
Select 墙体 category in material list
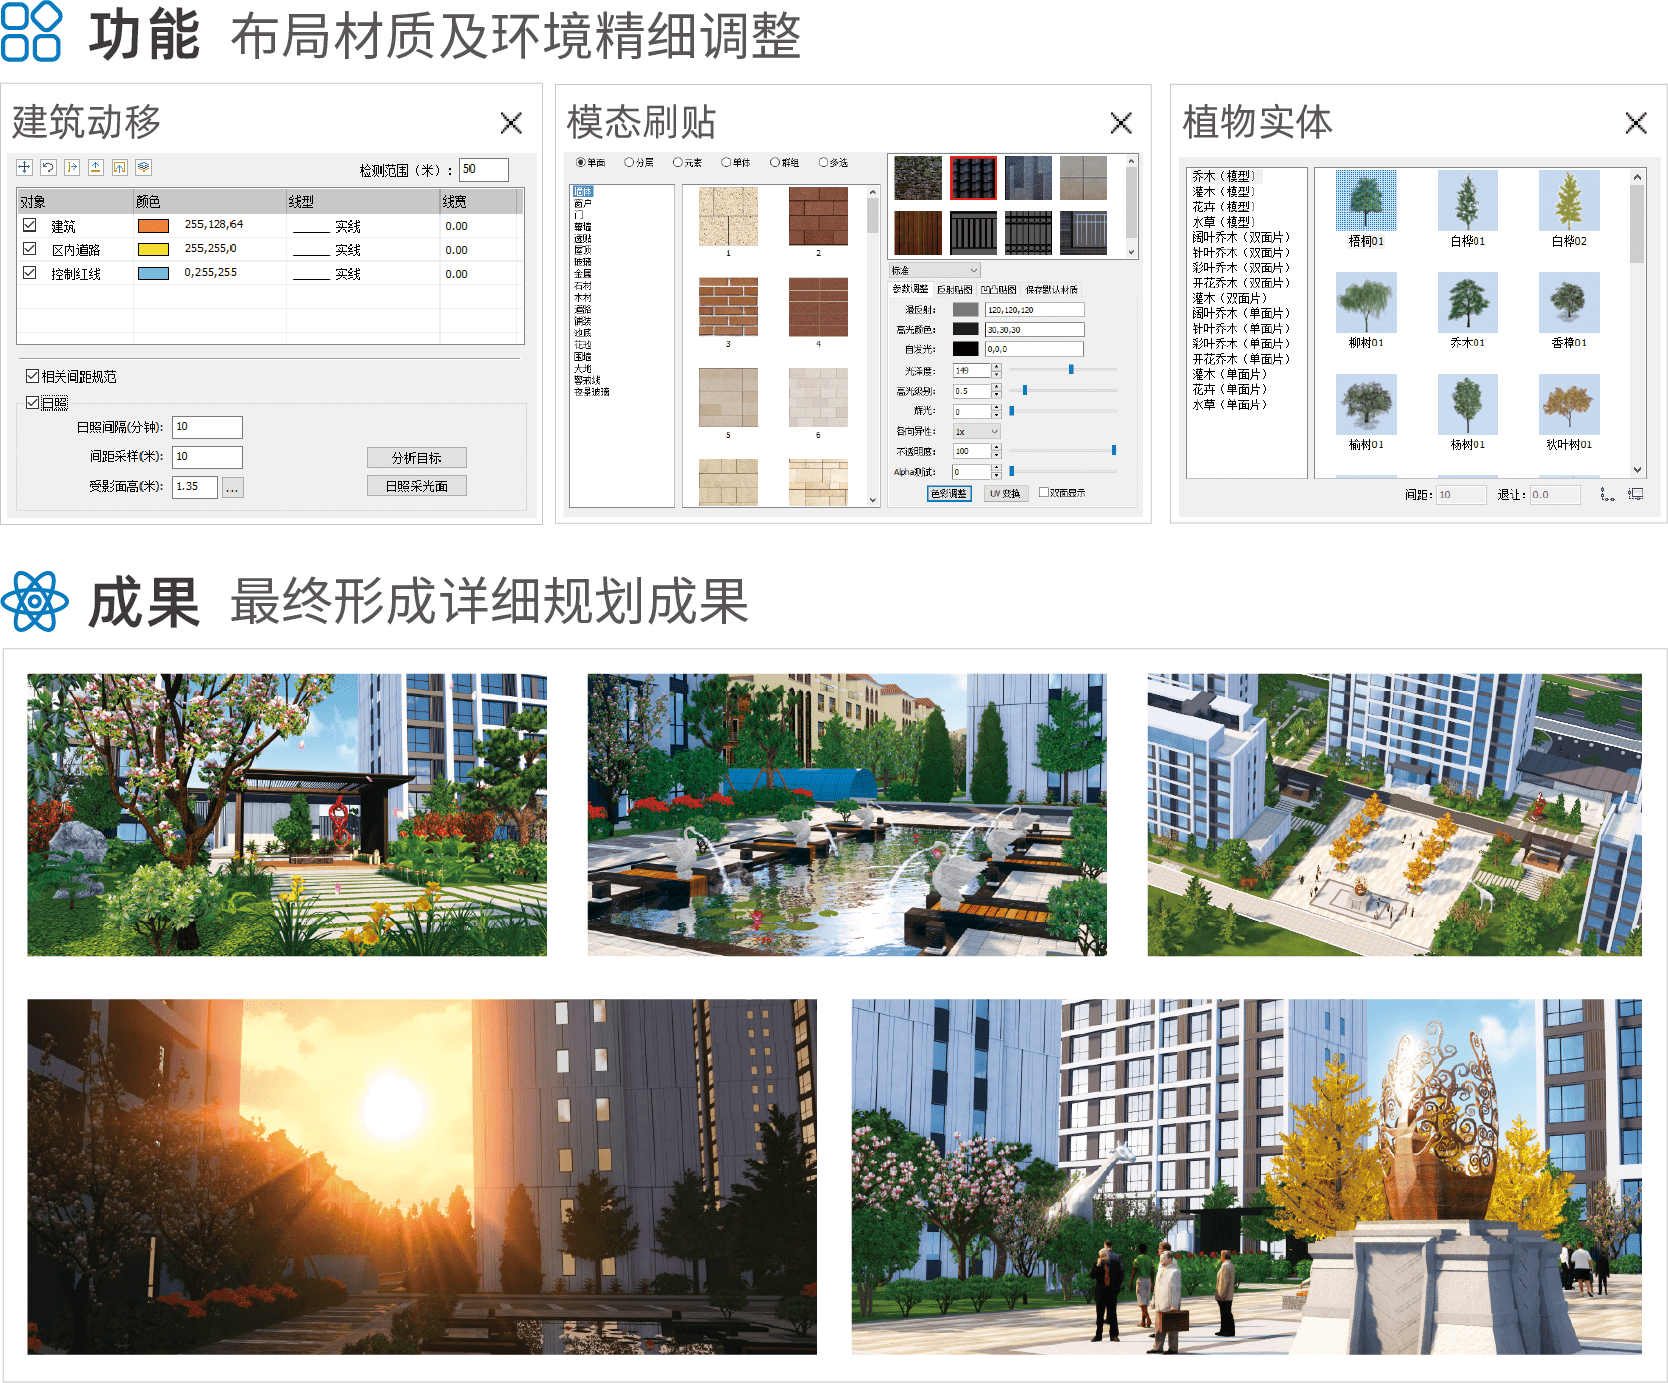pos(583,191)
